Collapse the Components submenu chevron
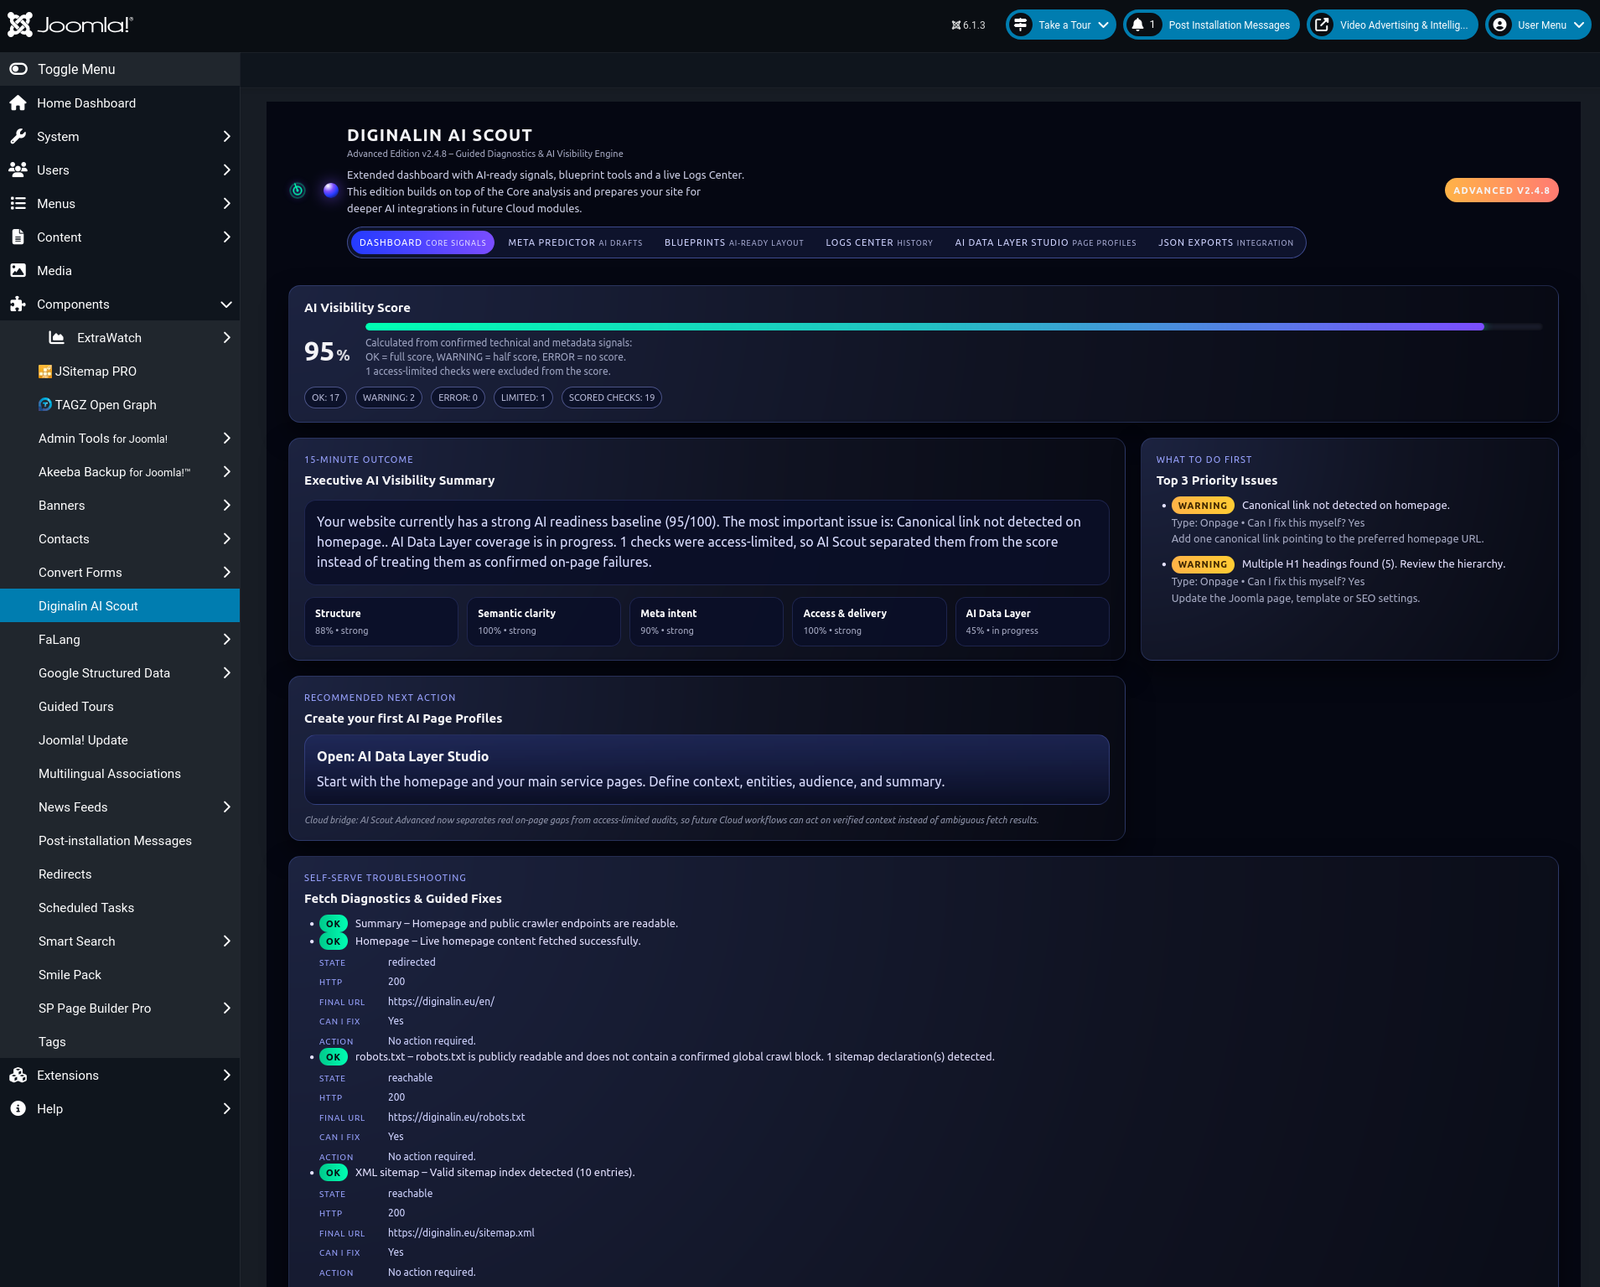The width and height of the screenshot is (1600, 1287). click(x=226, y=304)
